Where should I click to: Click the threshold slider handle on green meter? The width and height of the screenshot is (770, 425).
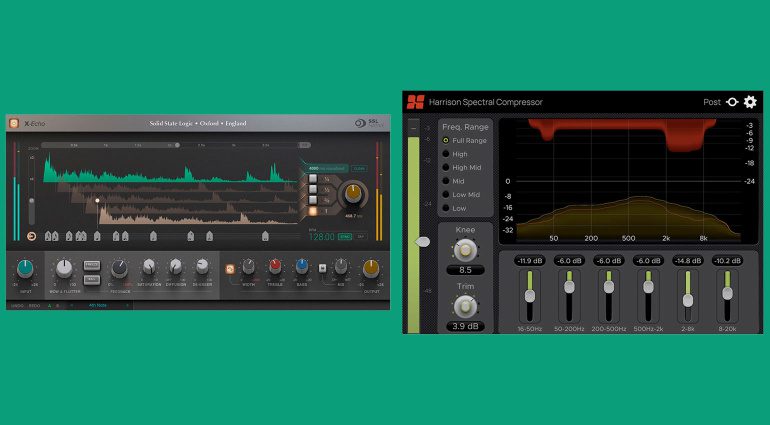422,241
